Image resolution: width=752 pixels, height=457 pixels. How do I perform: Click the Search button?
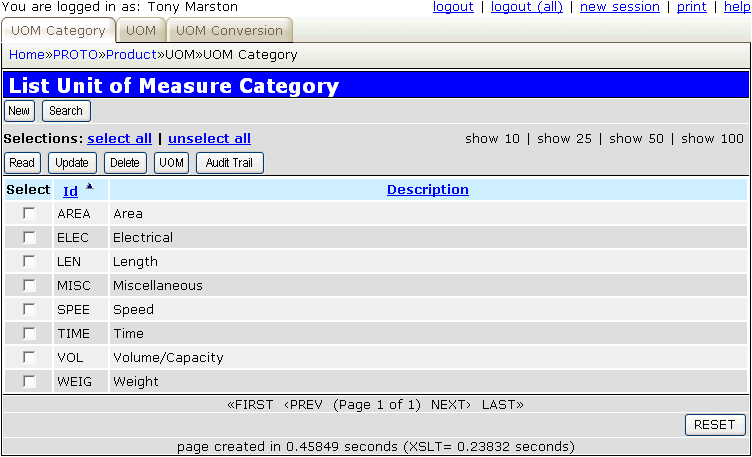67,111
